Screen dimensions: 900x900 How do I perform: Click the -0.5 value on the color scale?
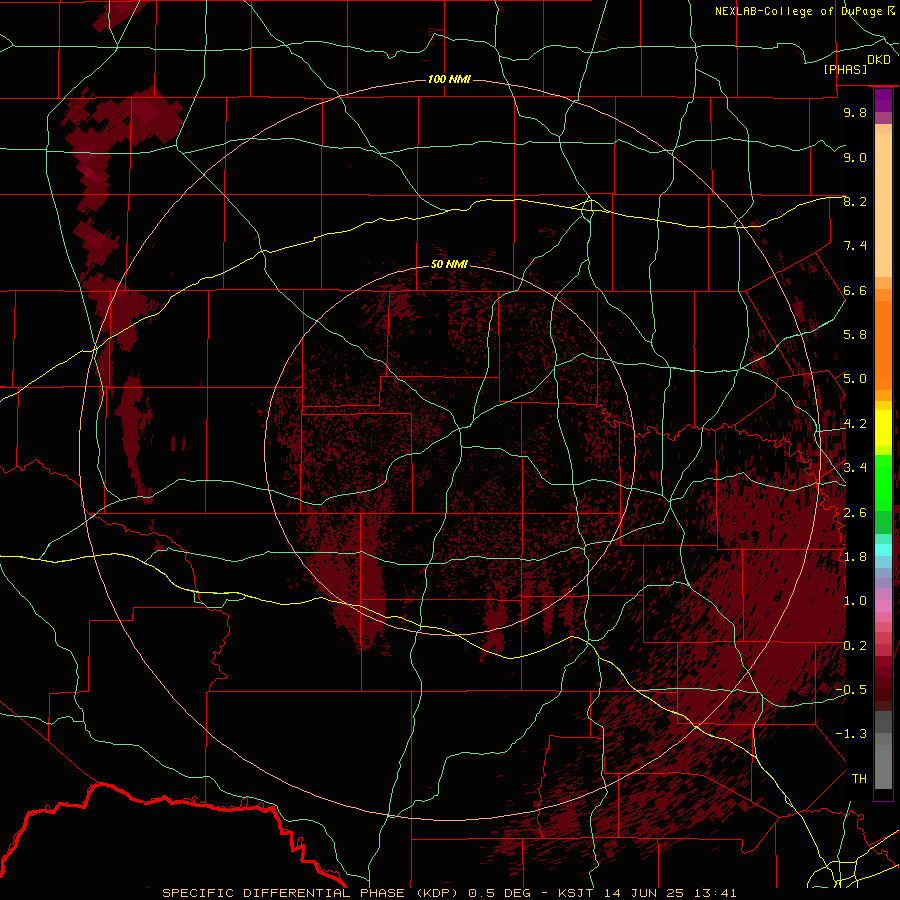coord(851,690)
